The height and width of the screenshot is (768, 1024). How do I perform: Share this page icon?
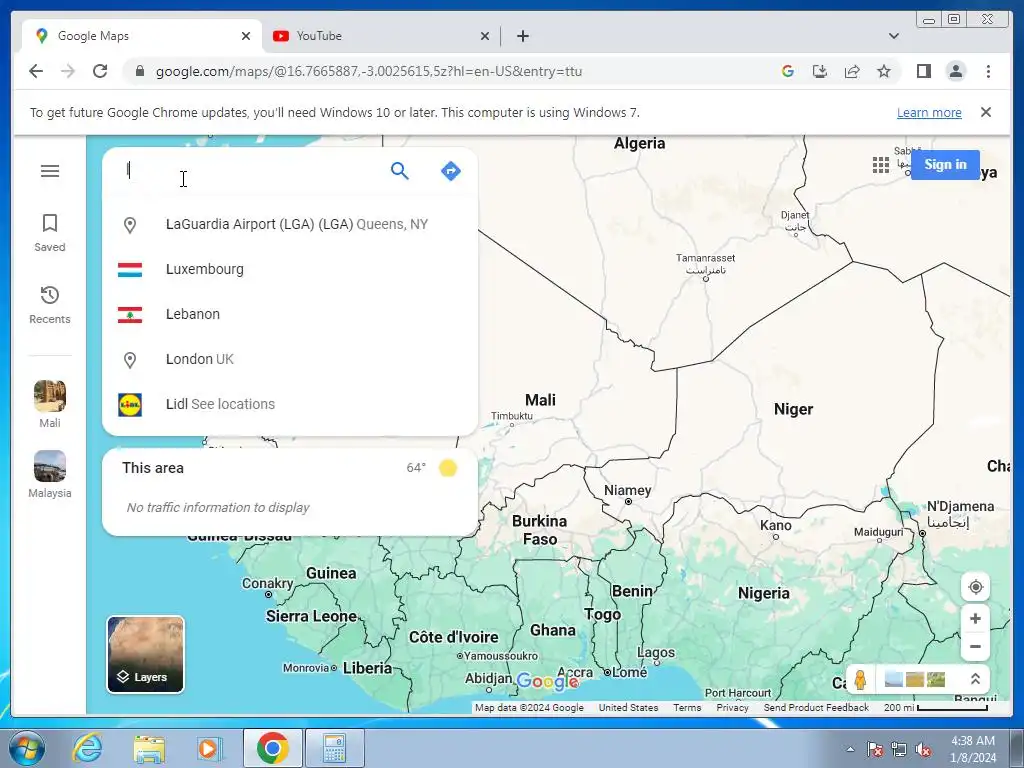click(x=852, y=71)
